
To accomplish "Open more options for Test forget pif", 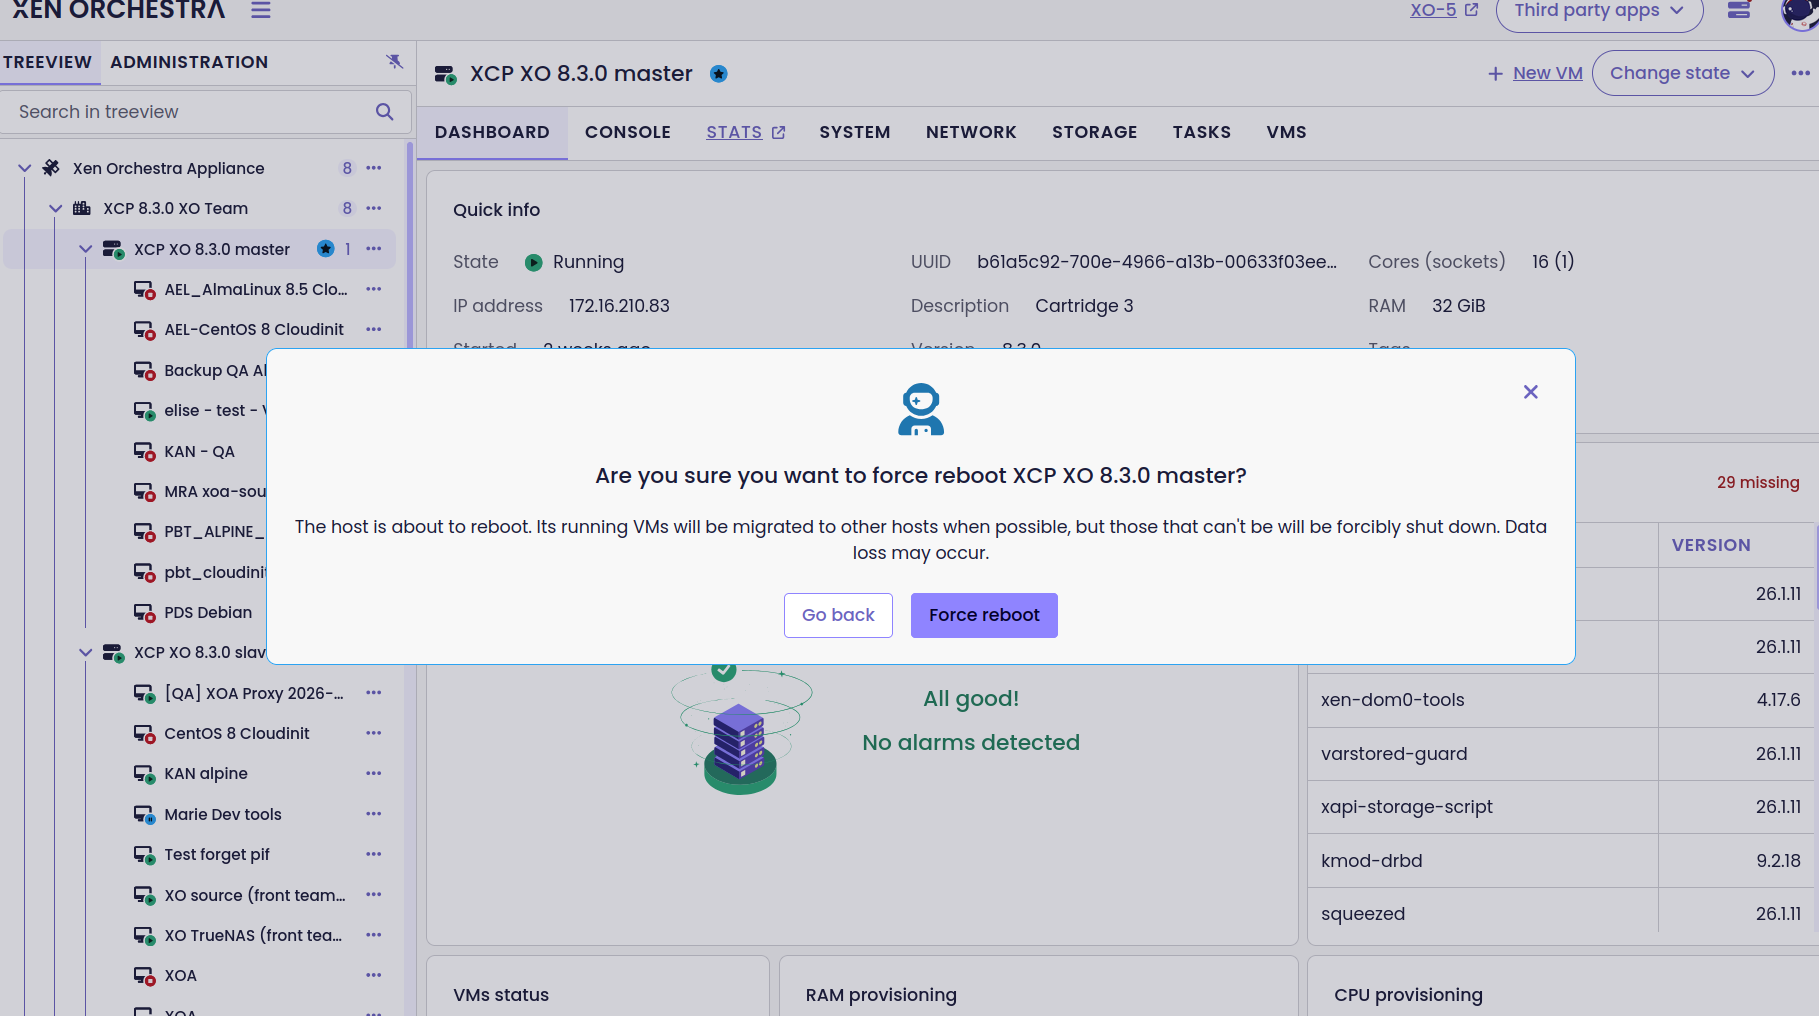I will [374, 854].
